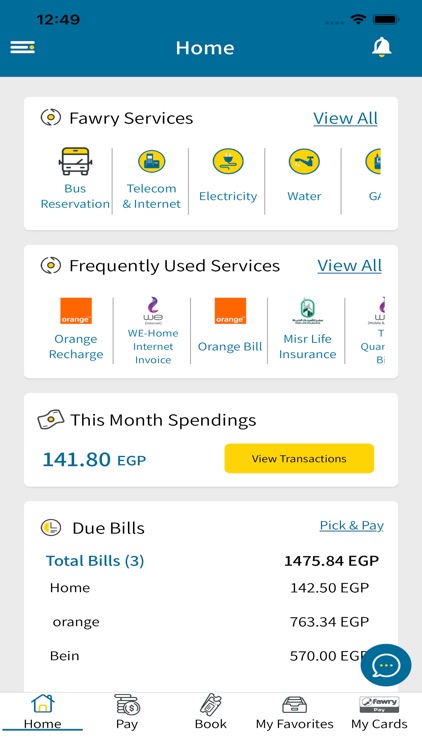Select the Water service icon
Screen dimensions: 422x750
click(304, 161)
